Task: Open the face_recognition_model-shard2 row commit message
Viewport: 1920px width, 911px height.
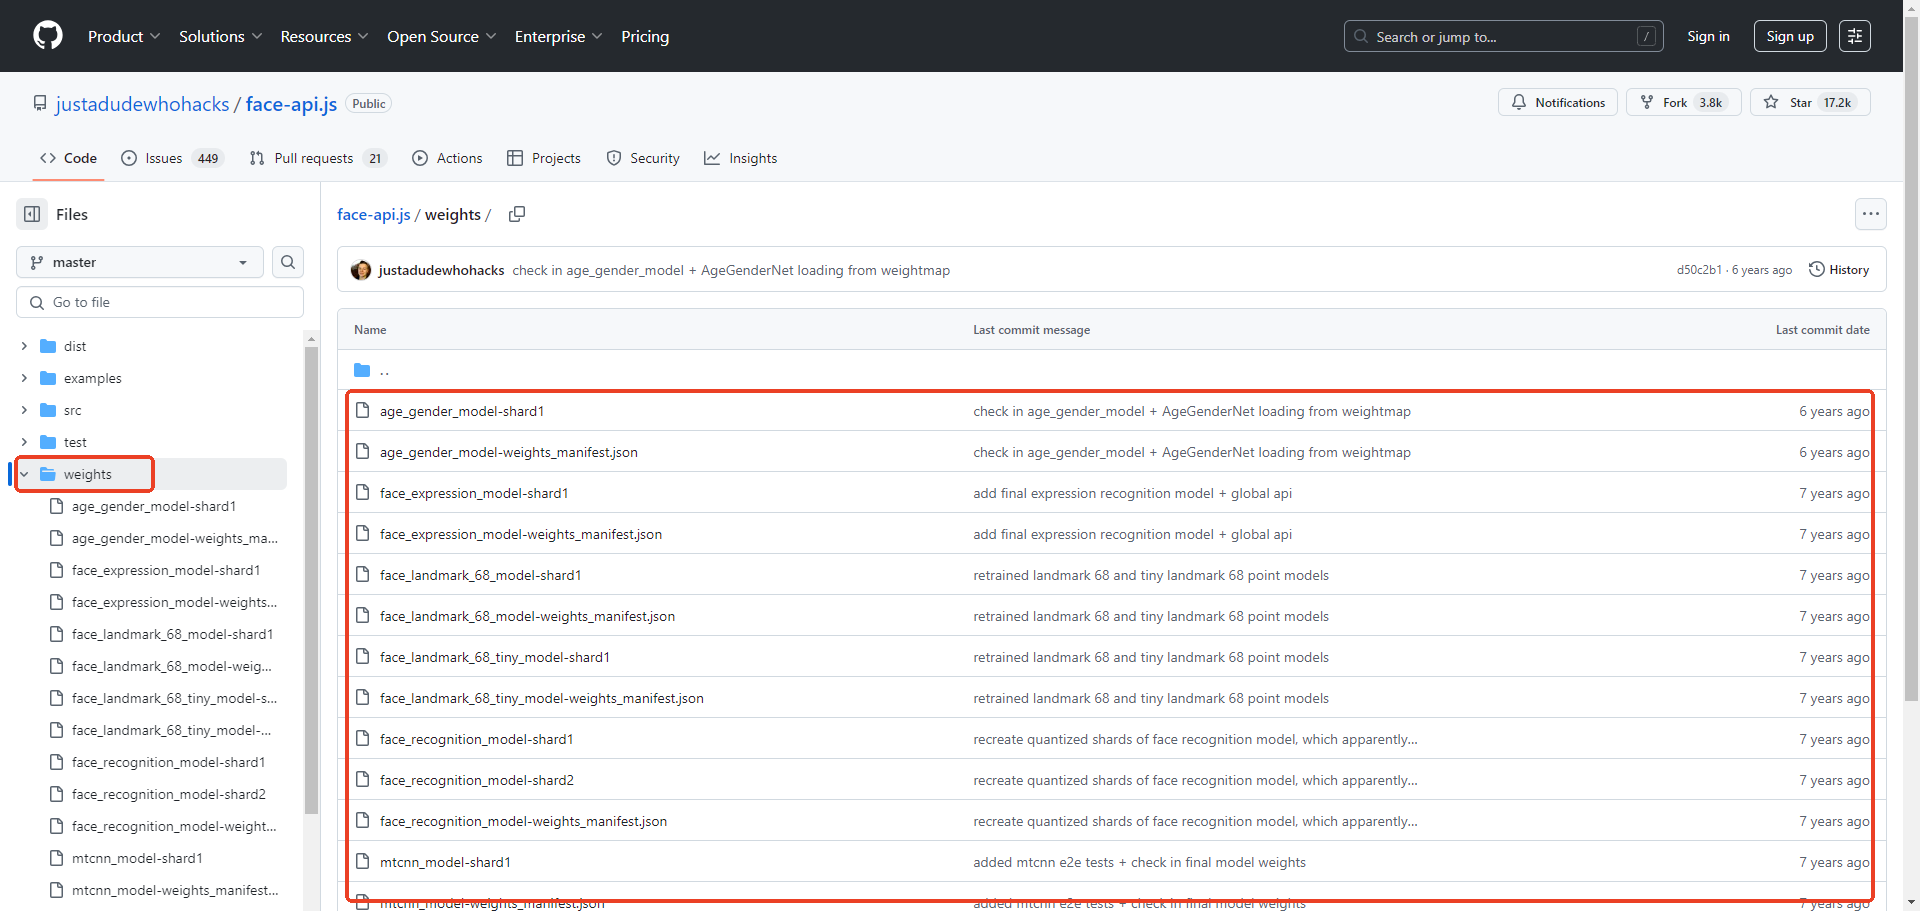Action: 1195,780
